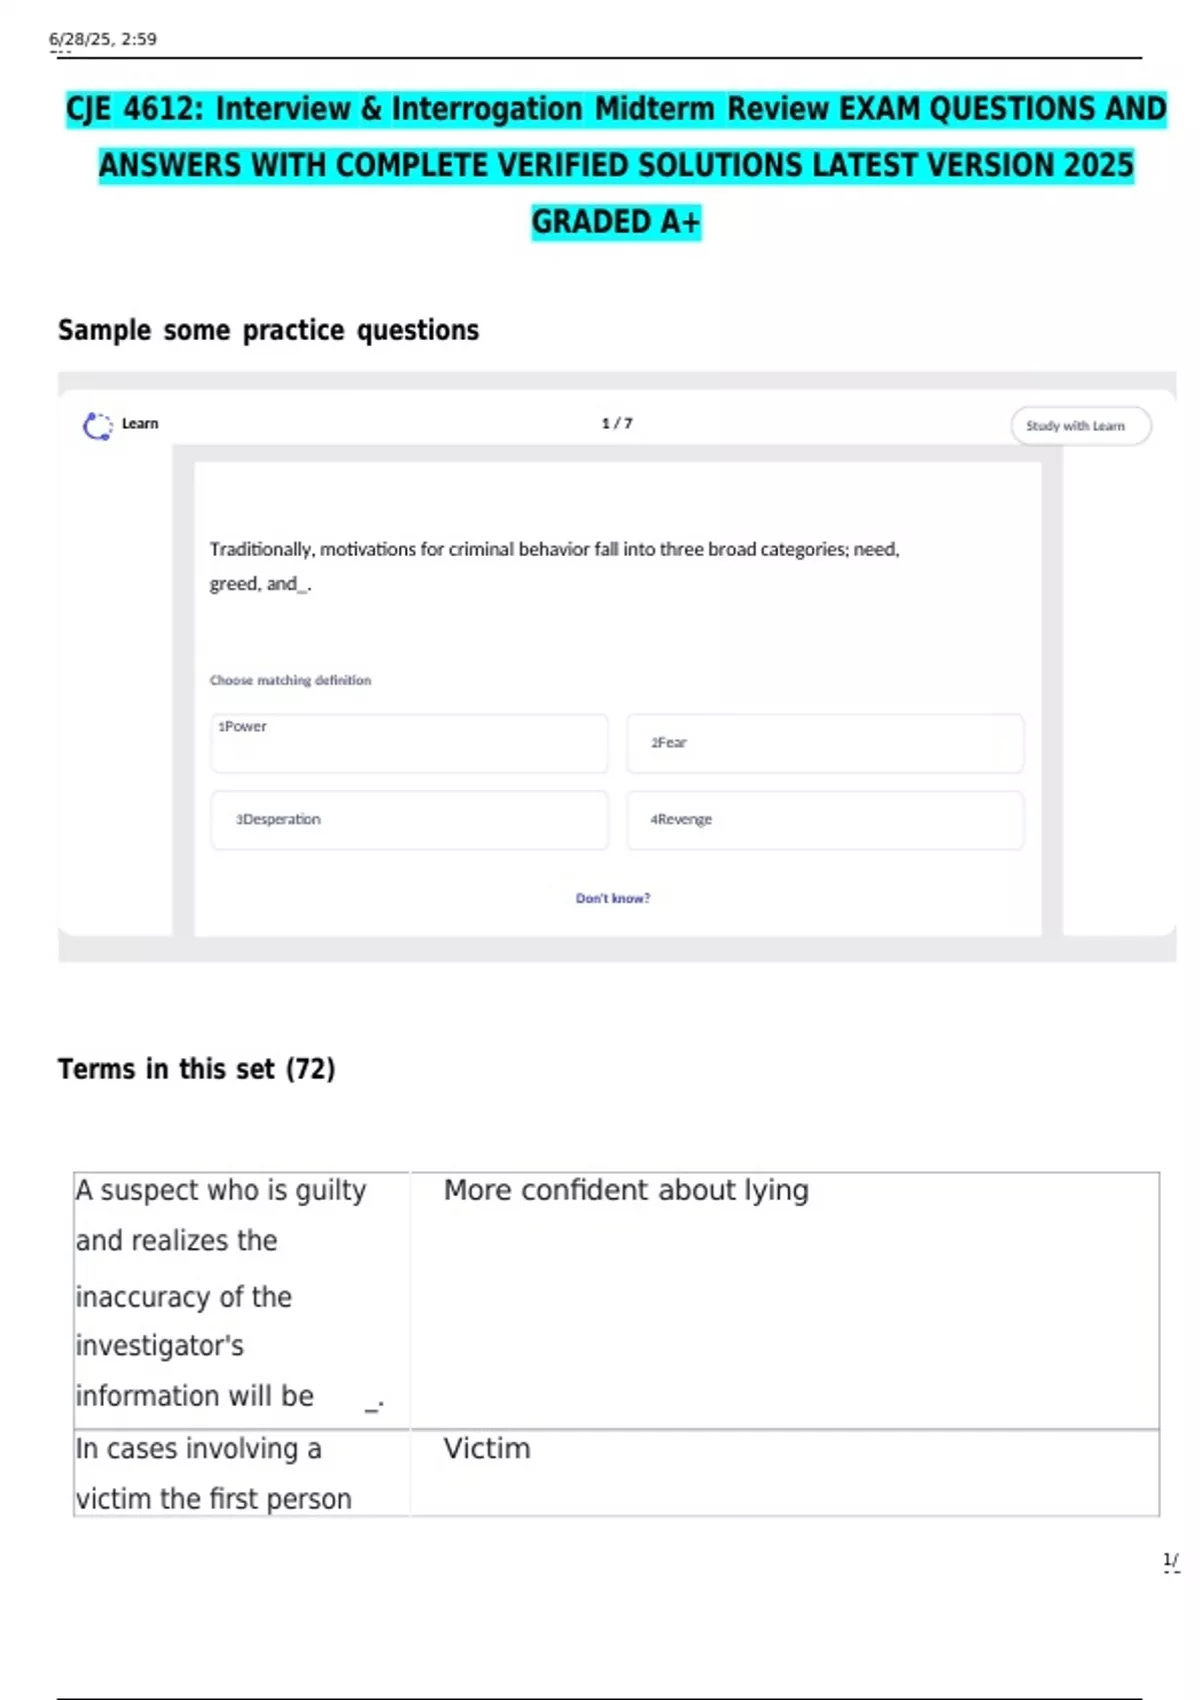Click the page number at bottom right
Viewport: 1200px width, 1700px height.
tap(1170, 1560)
